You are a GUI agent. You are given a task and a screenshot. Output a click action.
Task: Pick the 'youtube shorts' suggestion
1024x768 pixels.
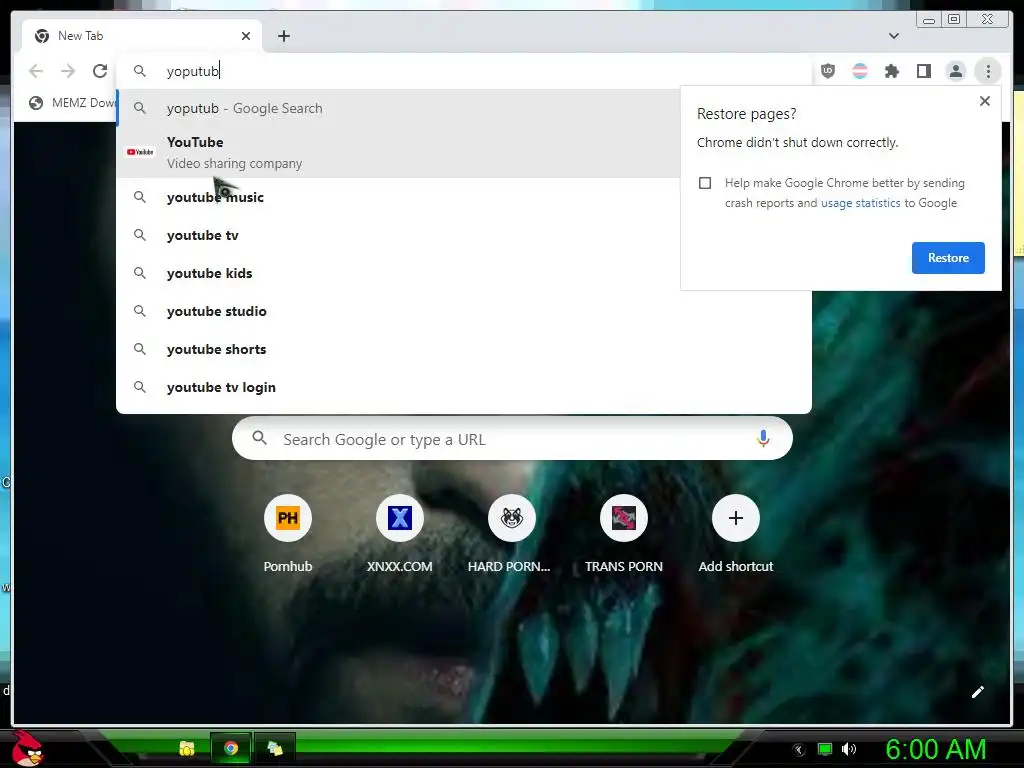click(x=464, y=349)
